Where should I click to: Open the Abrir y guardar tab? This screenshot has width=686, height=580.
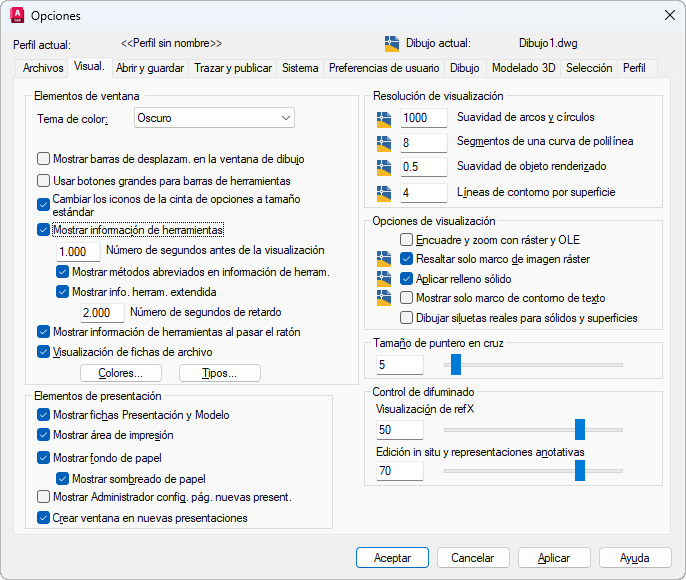tap(150, 68)
